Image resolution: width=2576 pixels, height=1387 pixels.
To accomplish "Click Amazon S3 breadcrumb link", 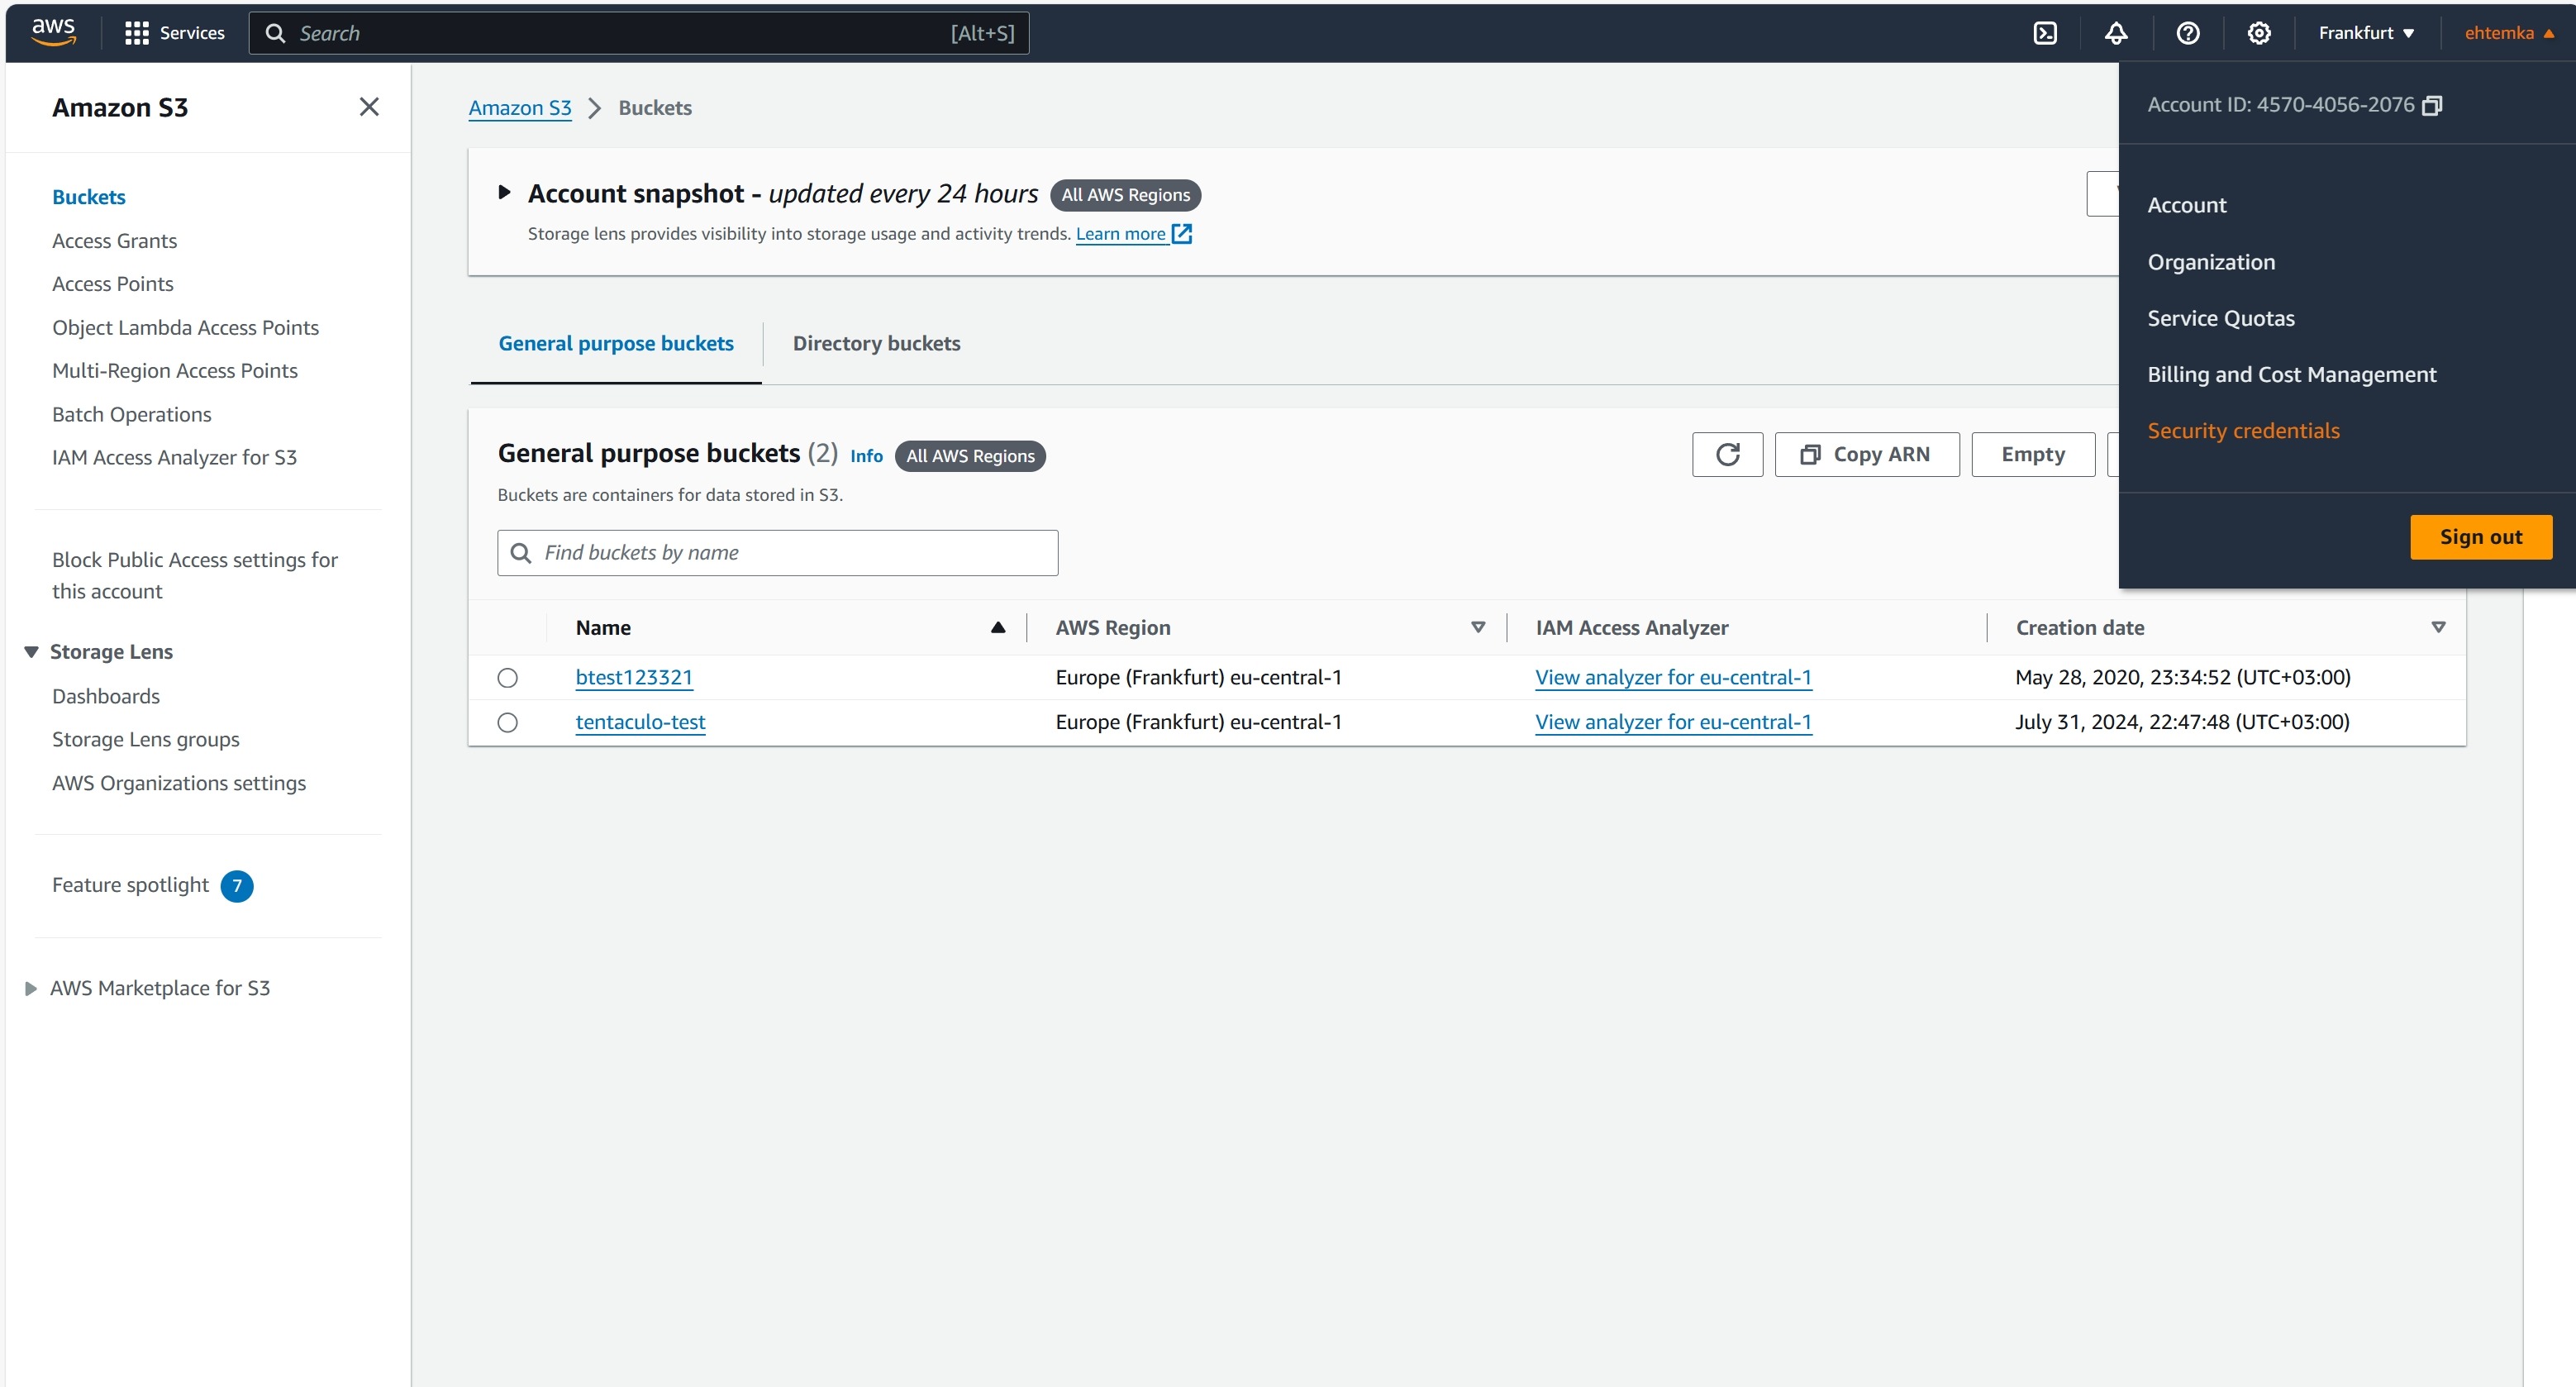I will 520,108.
